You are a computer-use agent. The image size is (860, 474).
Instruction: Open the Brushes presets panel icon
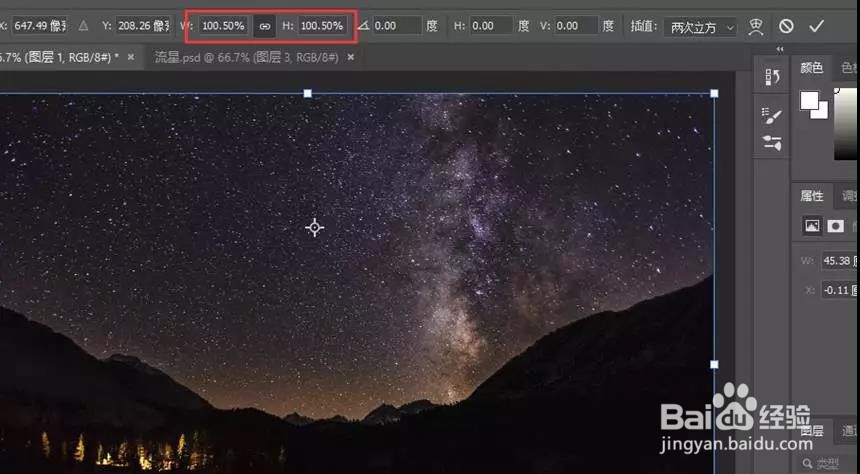772,143
